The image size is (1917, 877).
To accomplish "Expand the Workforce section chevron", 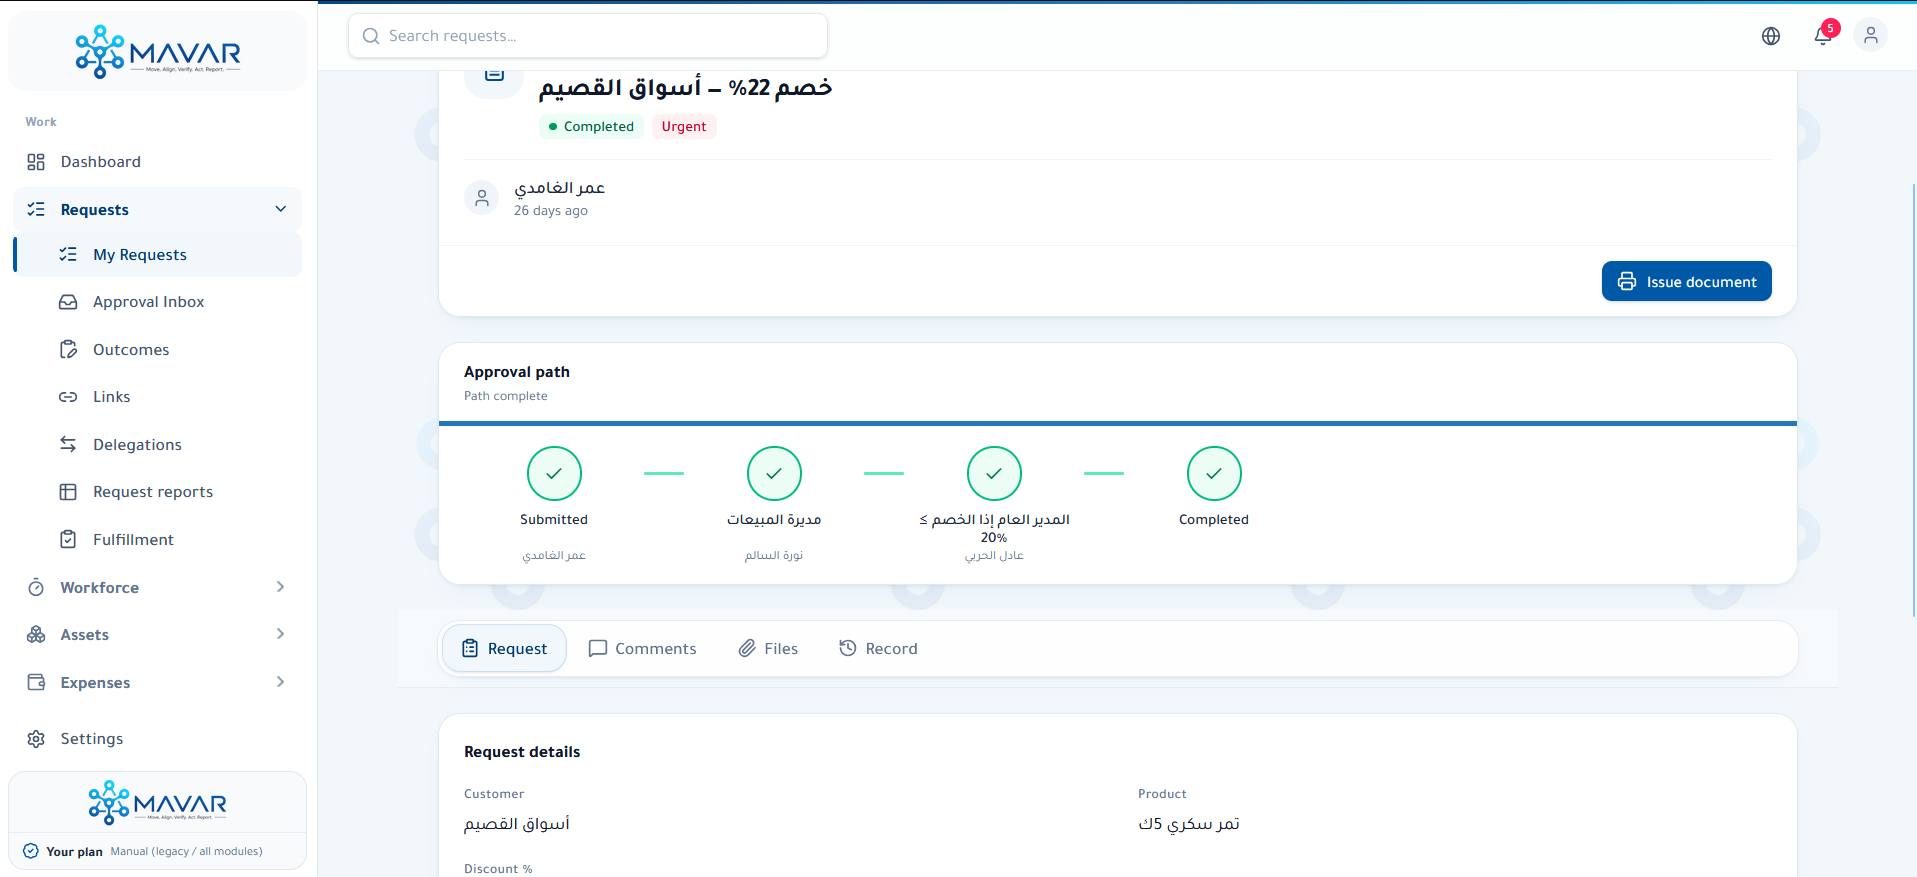I will (x=281, y=587).
